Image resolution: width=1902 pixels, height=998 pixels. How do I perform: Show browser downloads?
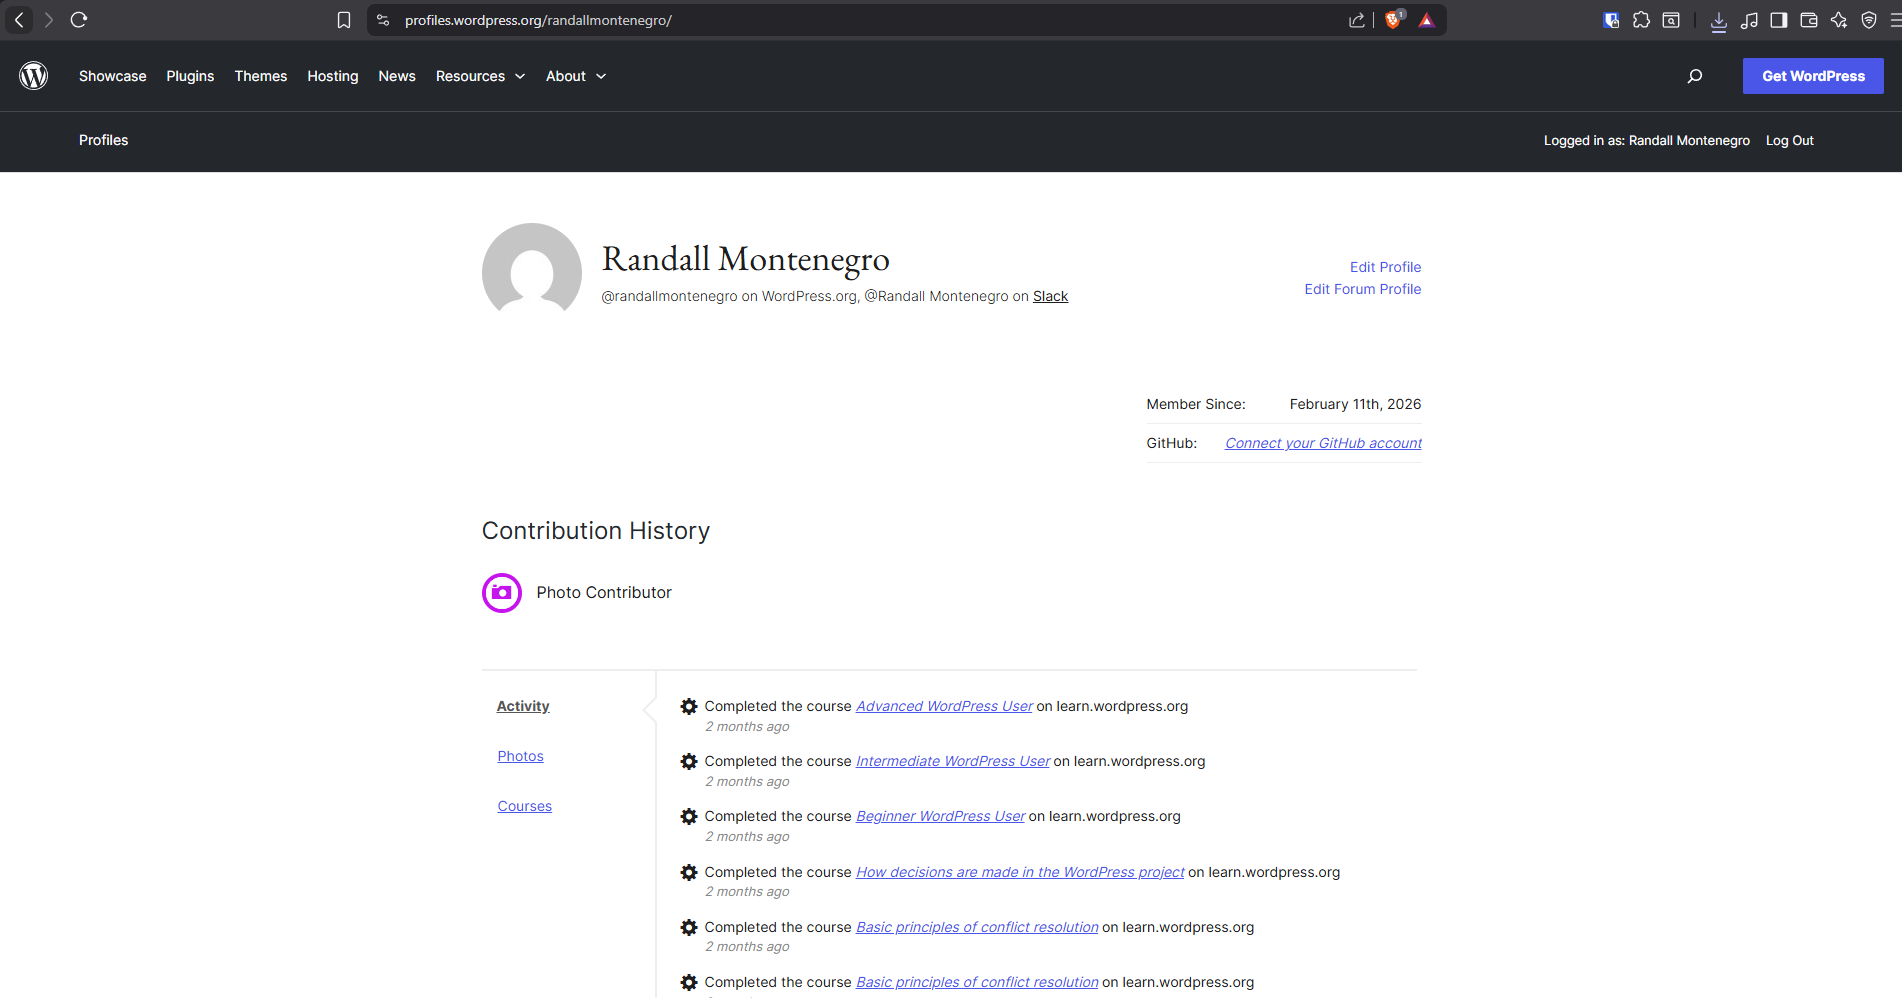pyautogui.click(x=1719, y=21)
